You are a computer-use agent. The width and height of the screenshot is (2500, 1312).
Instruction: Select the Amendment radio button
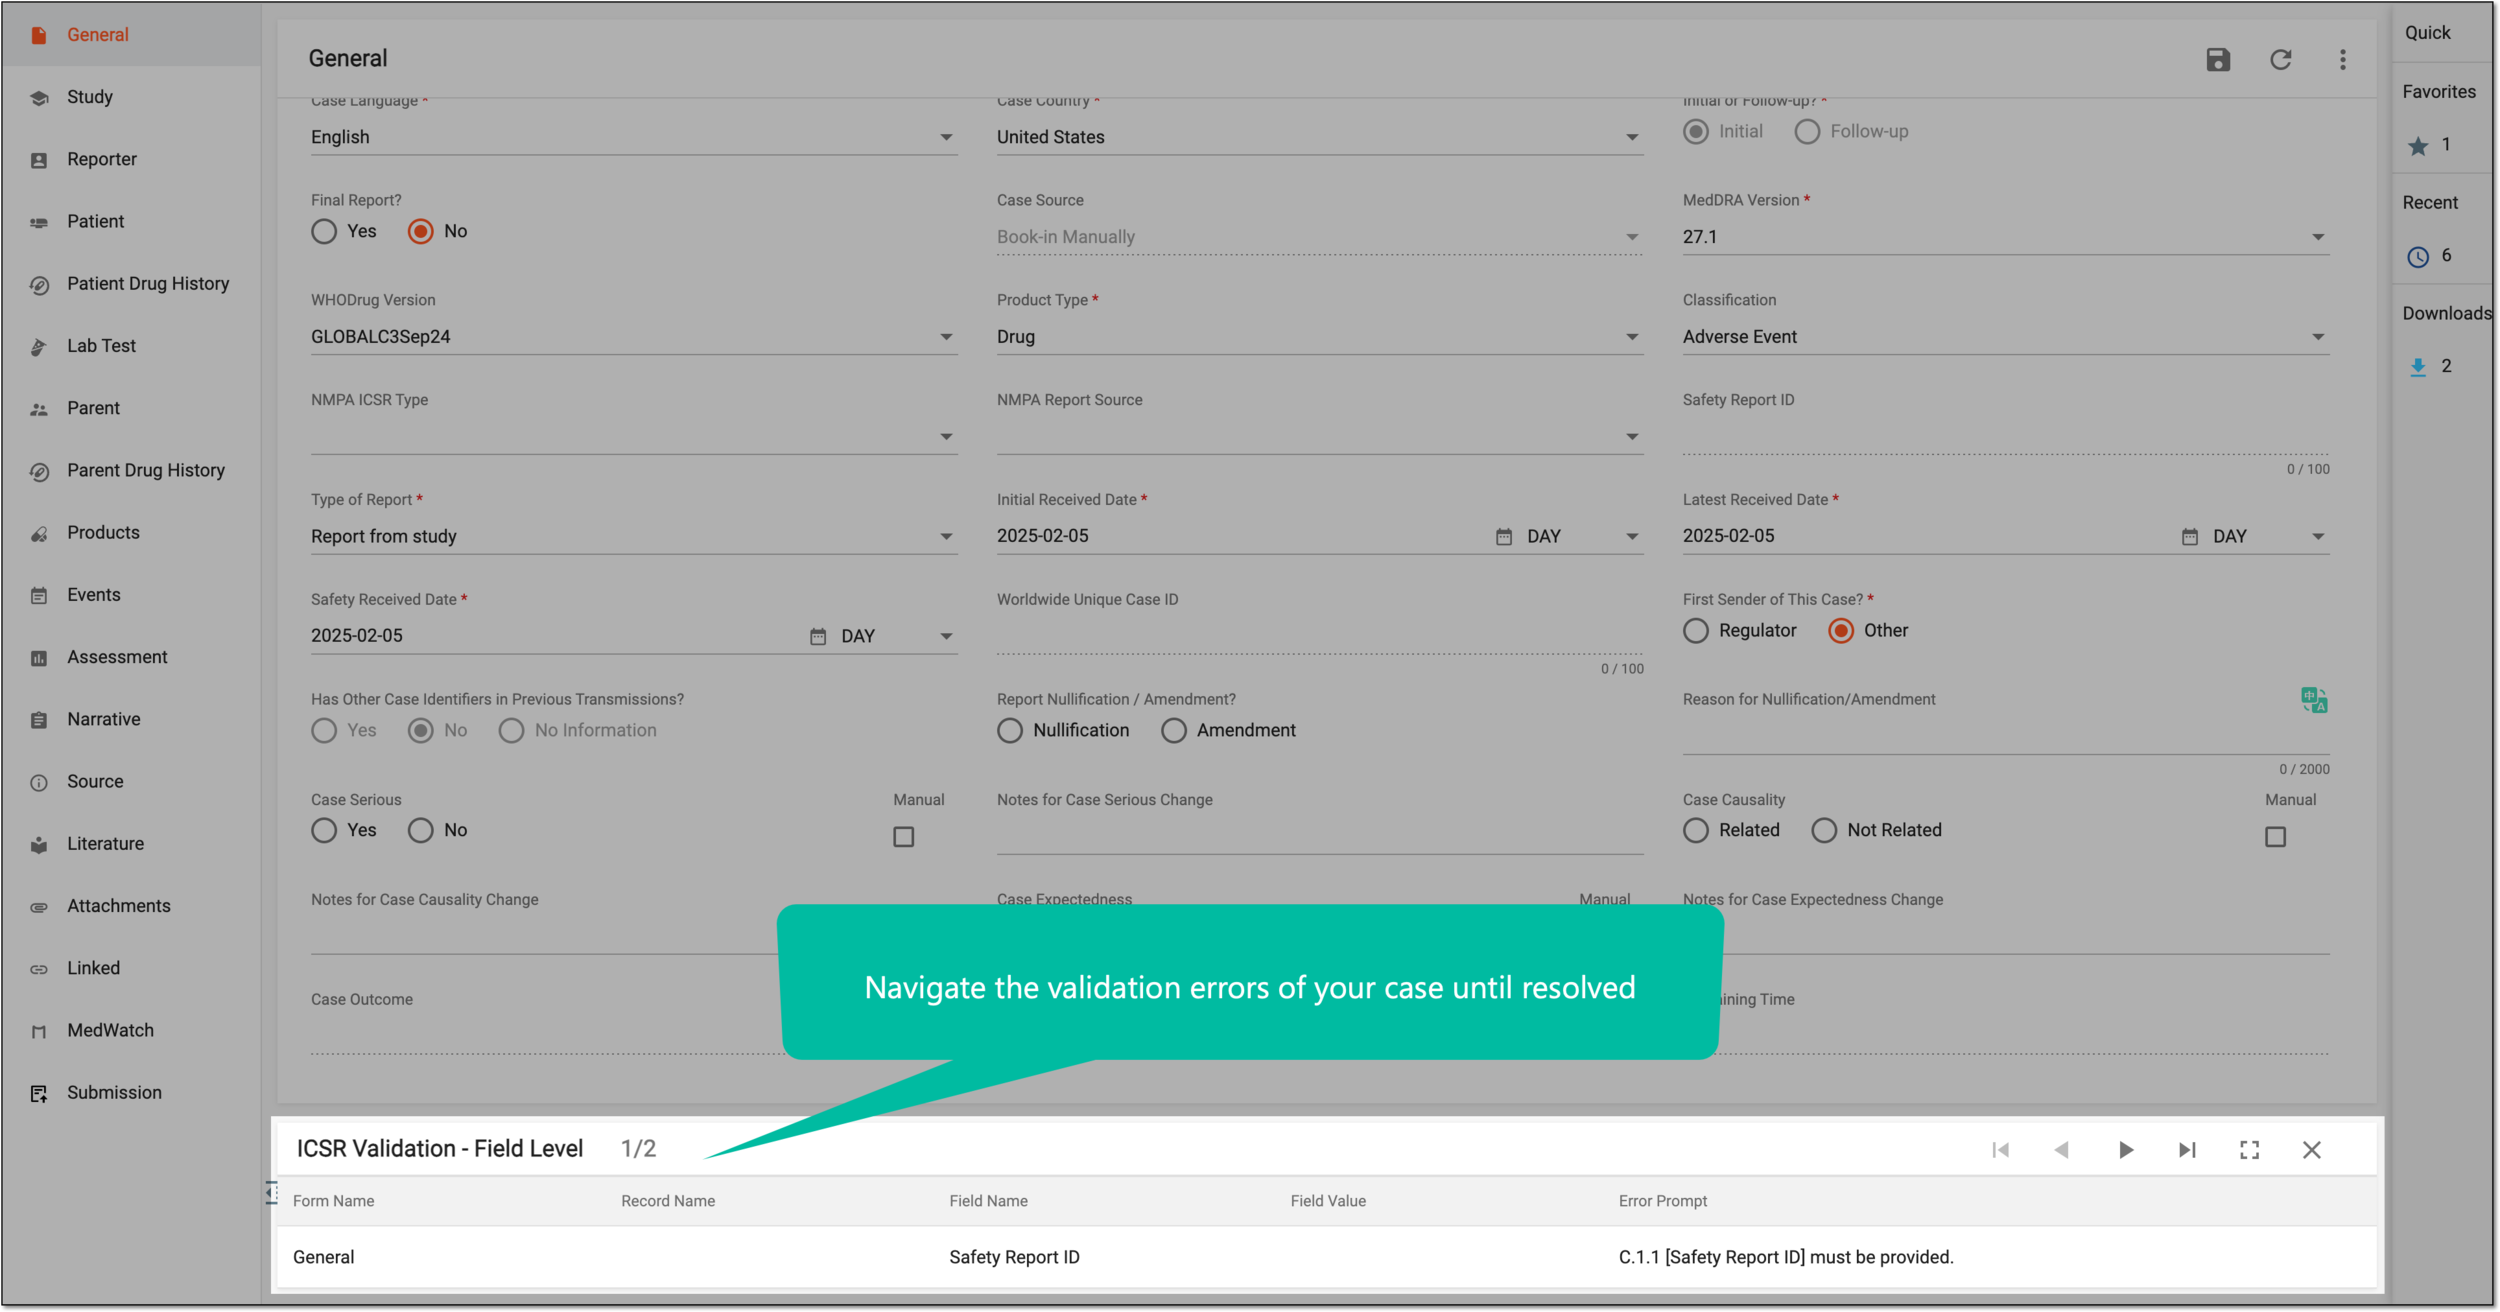(x=1174, y=731)
